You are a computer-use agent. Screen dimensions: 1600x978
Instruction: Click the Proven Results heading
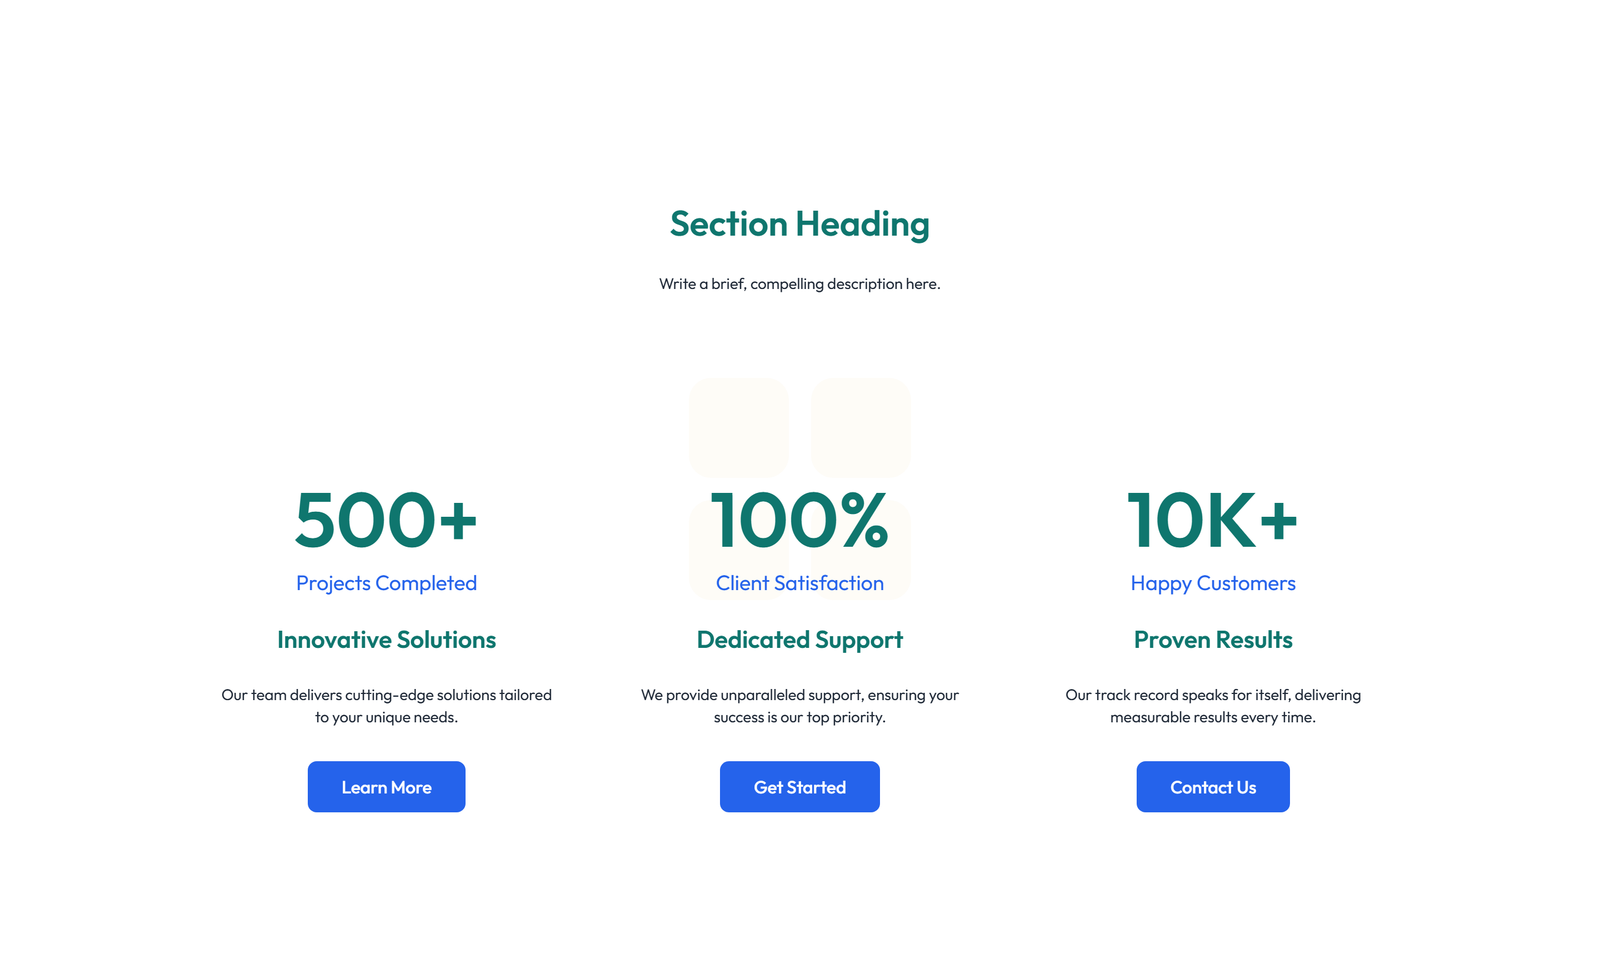coord(1212,640)
